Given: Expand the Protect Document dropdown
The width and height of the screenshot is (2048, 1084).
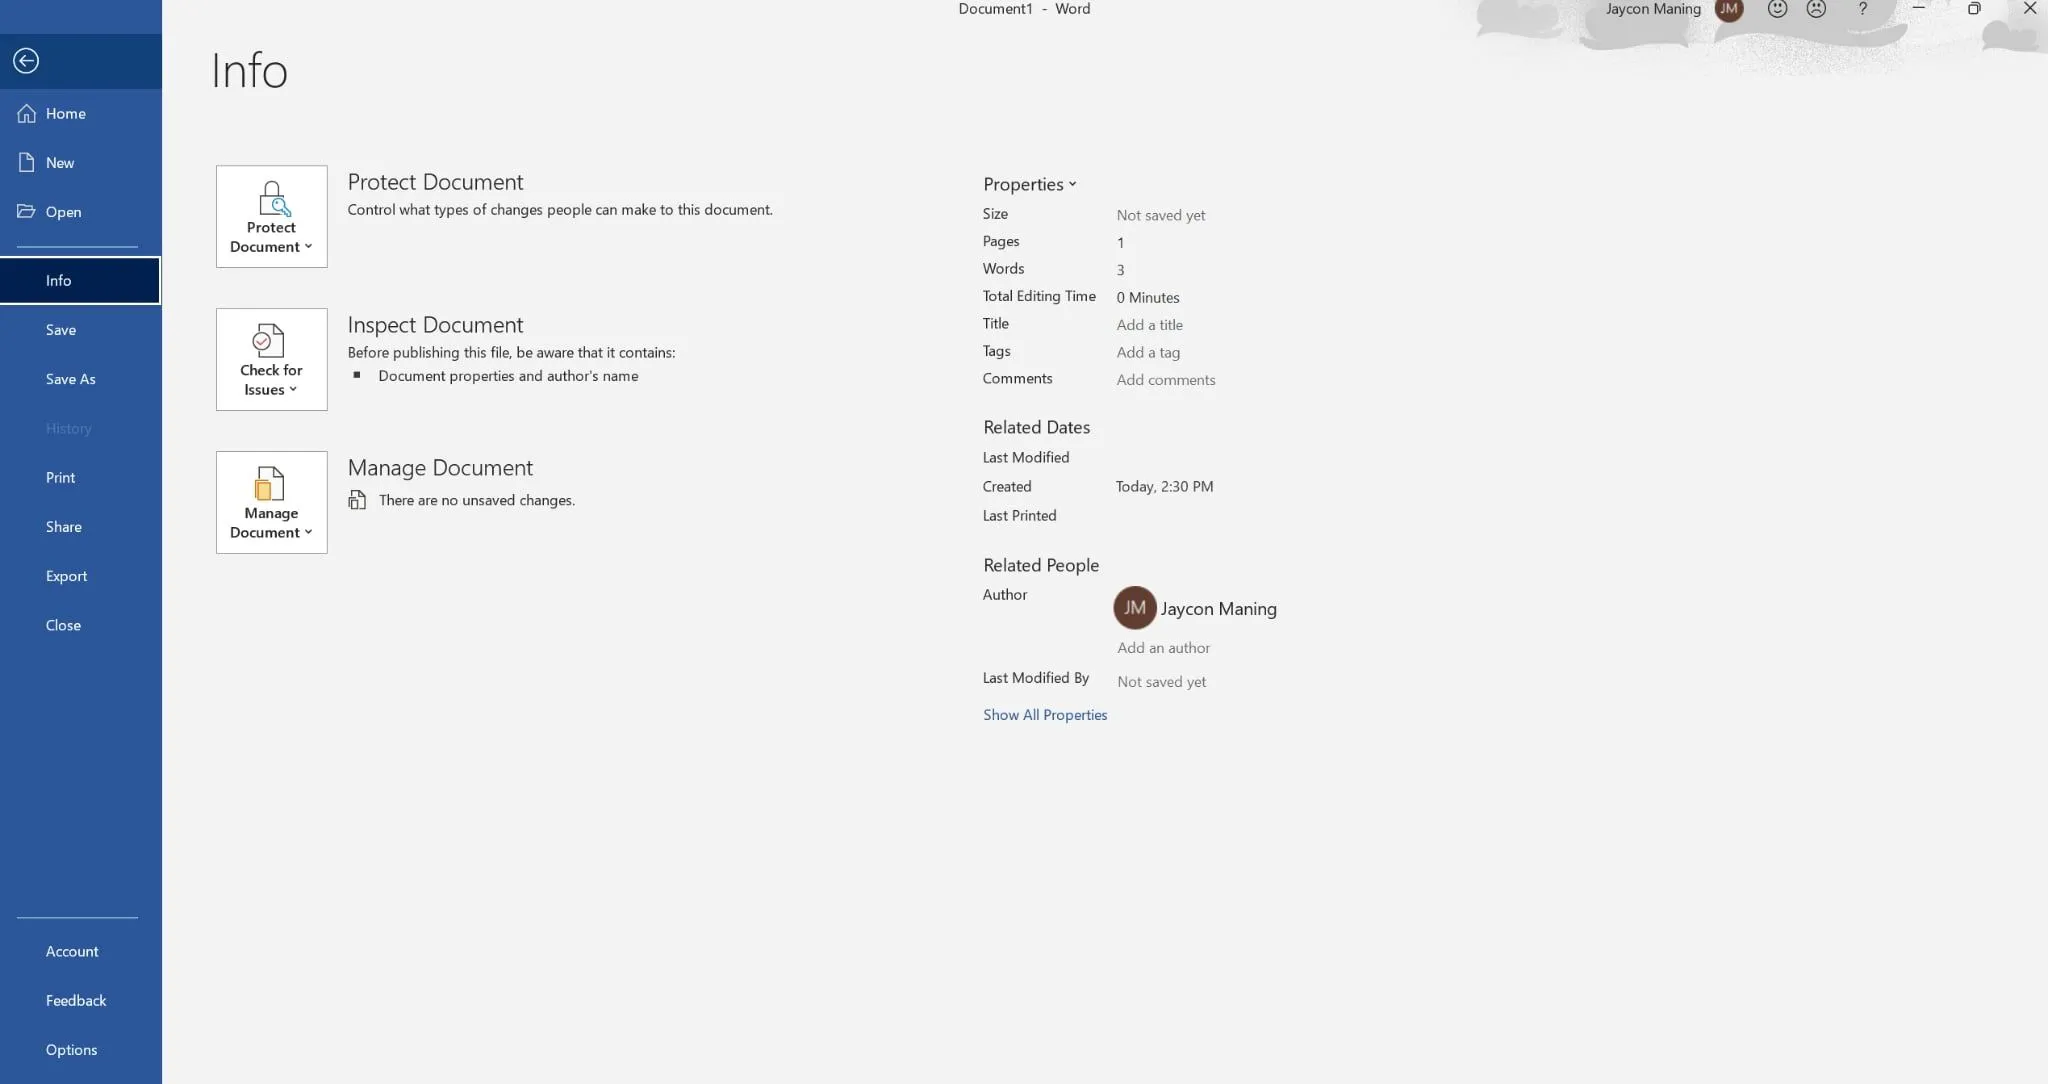Looking at the screenshot, I should click(271, 217).
